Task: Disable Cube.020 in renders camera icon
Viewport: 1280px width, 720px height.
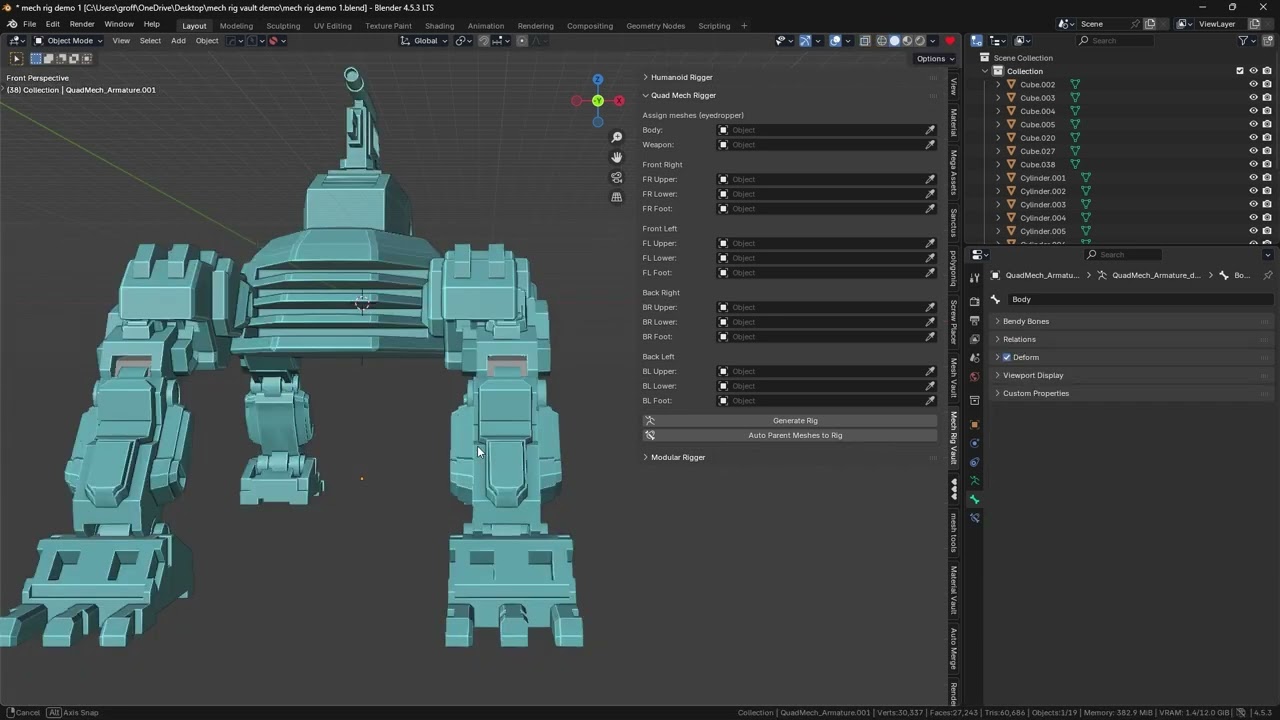Action: 1267,138
